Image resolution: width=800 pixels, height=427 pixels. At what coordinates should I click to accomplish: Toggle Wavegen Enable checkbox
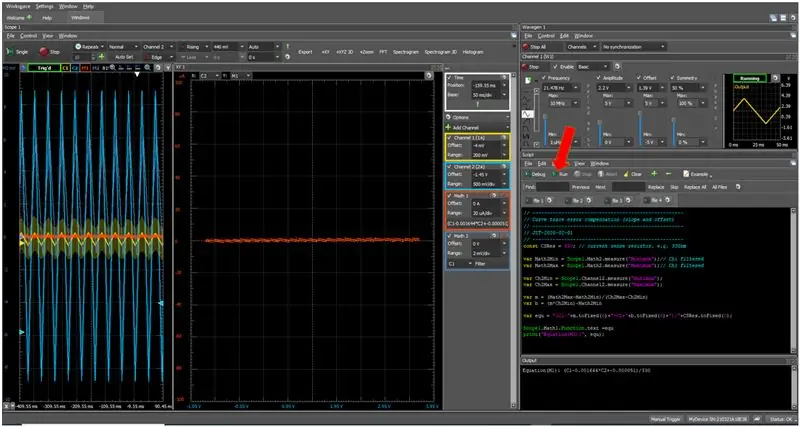click(557, 67)
